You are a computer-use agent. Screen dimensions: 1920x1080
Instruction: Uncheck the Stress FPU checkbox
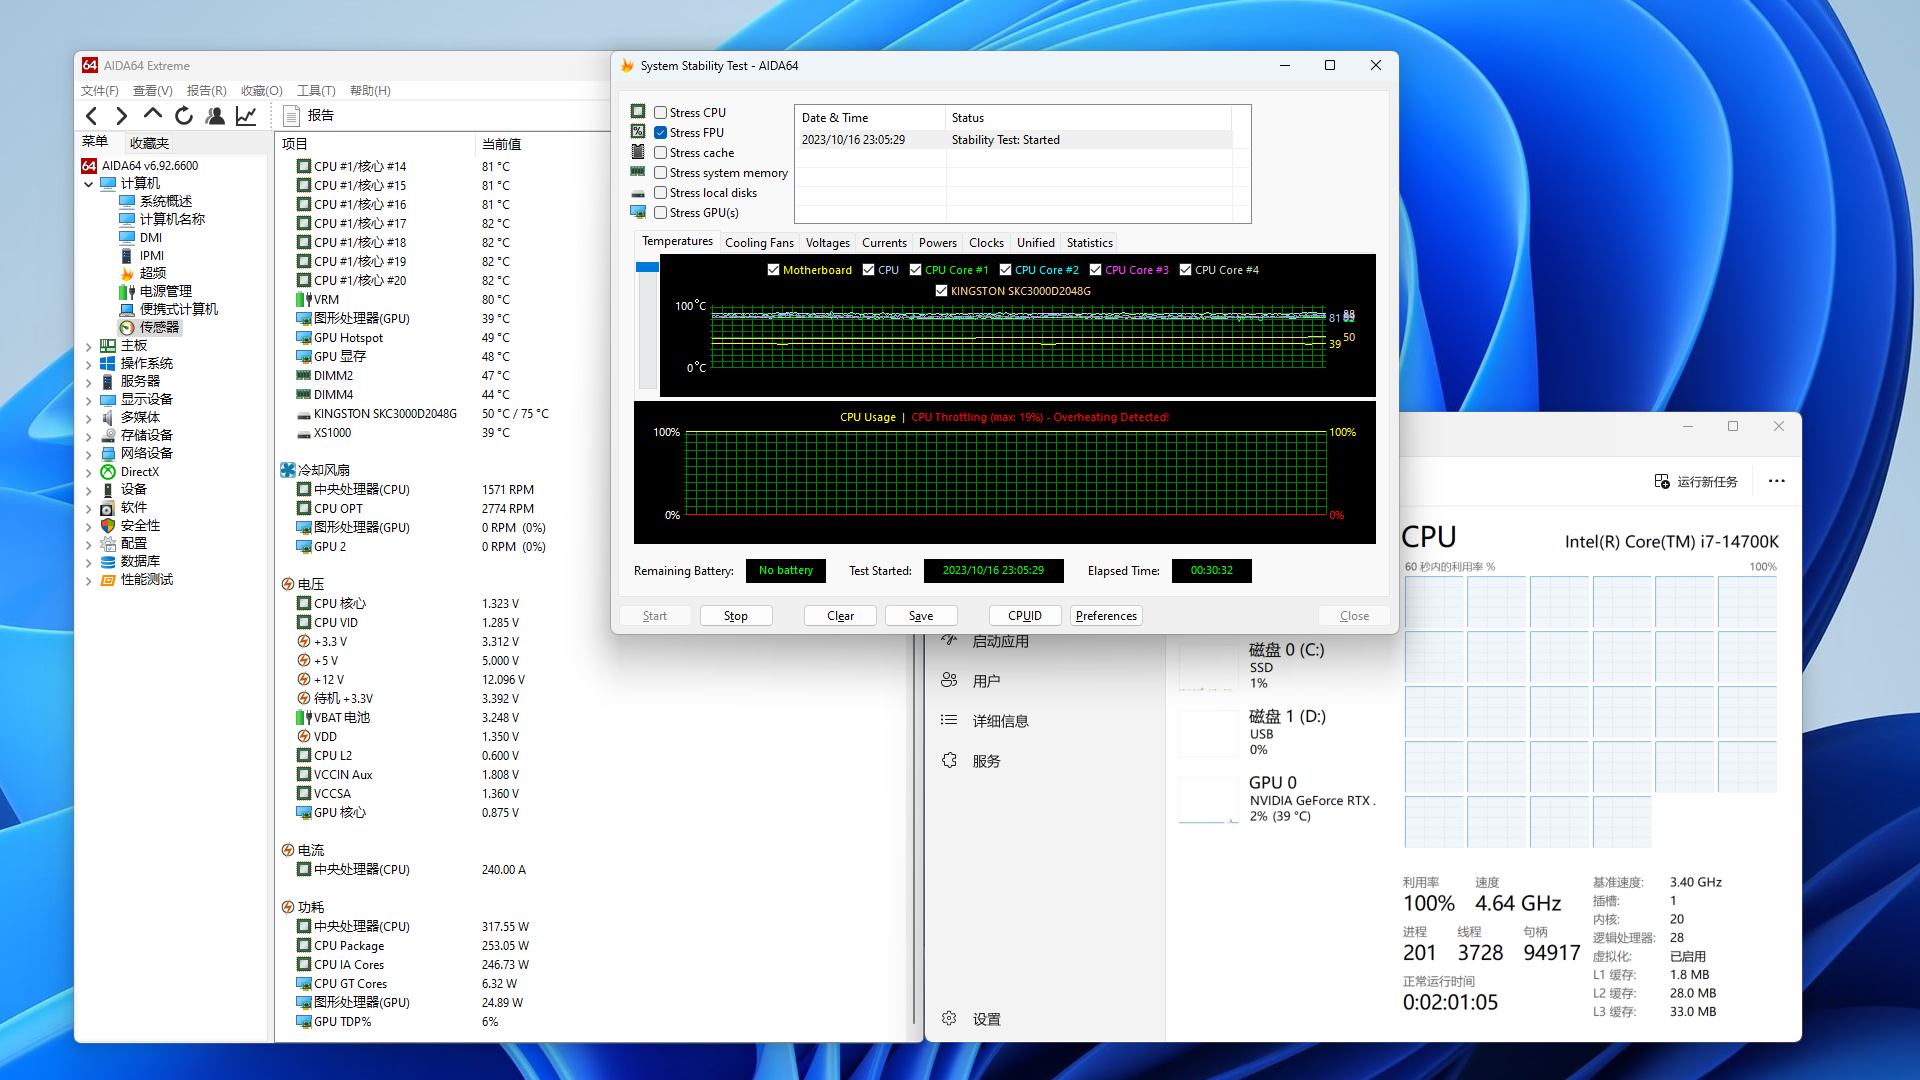point(661,133)
